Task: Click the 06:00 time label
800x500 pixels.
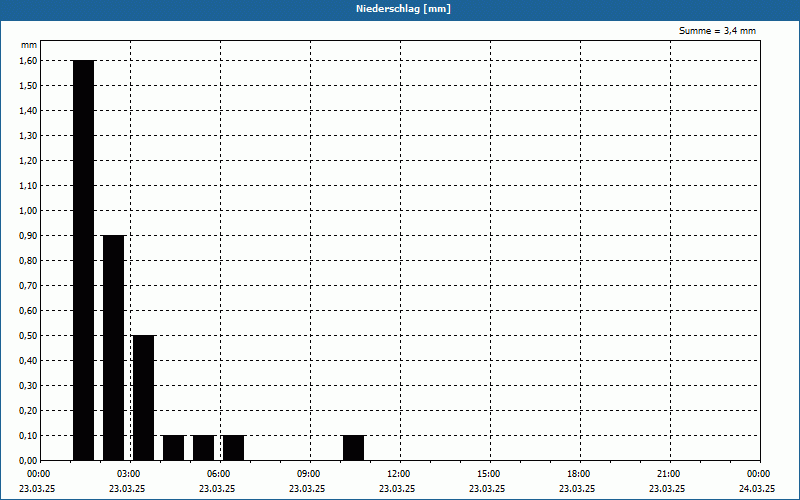Action: pyautogui.click(x=219, y=474)
